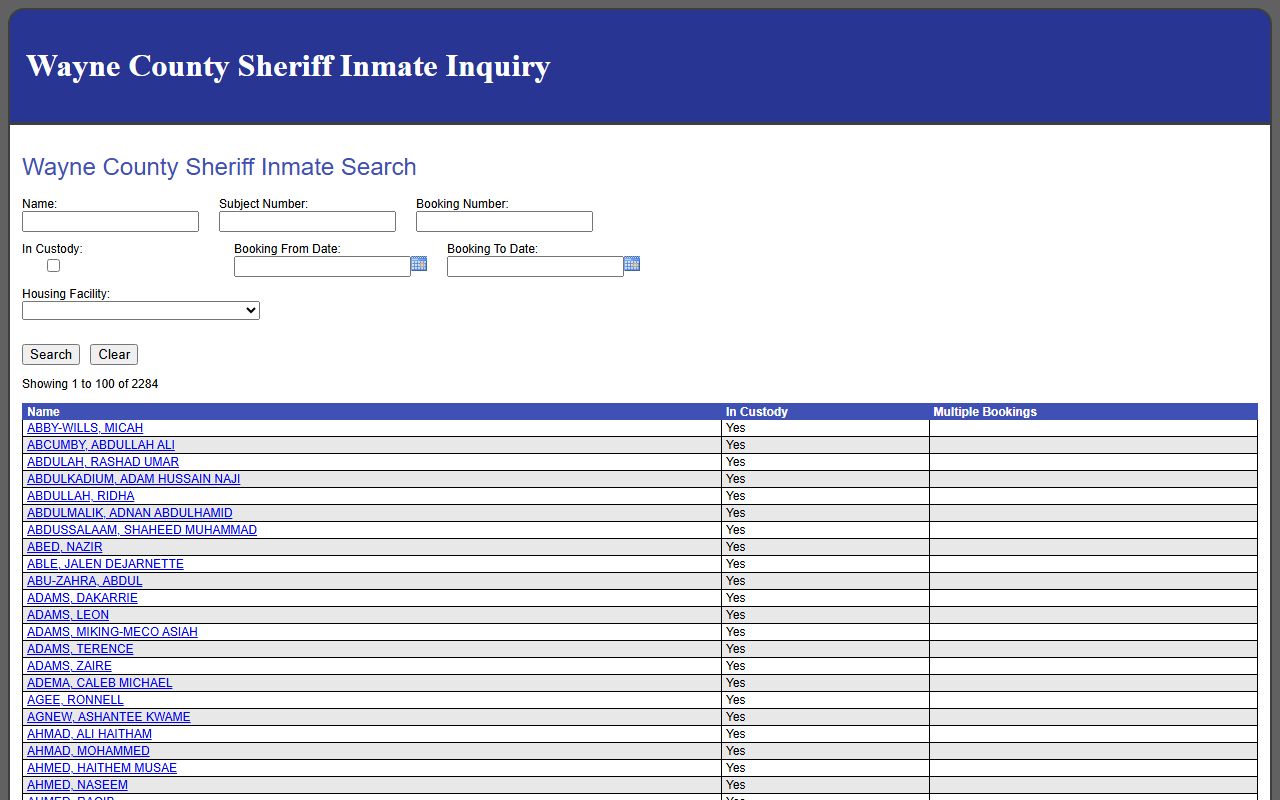Image resolution: width=1280 pixels, height=800 pixels.
Task: Open inmate ABDULLAH, RIDHA
Action: click(x=80, y=496)
